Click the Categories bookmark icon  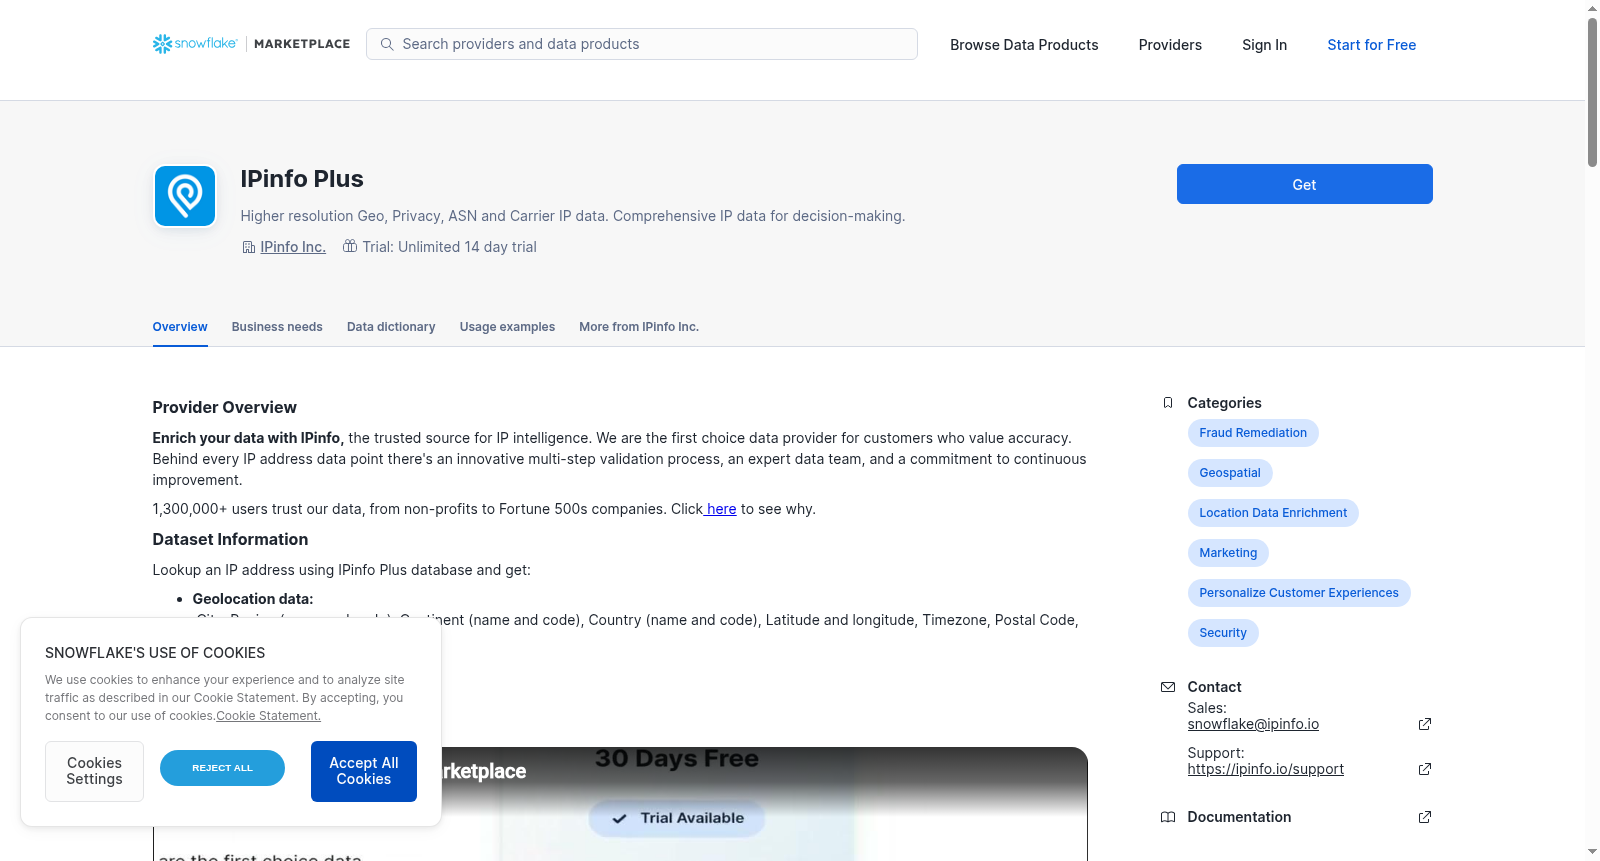(1168, 403)
